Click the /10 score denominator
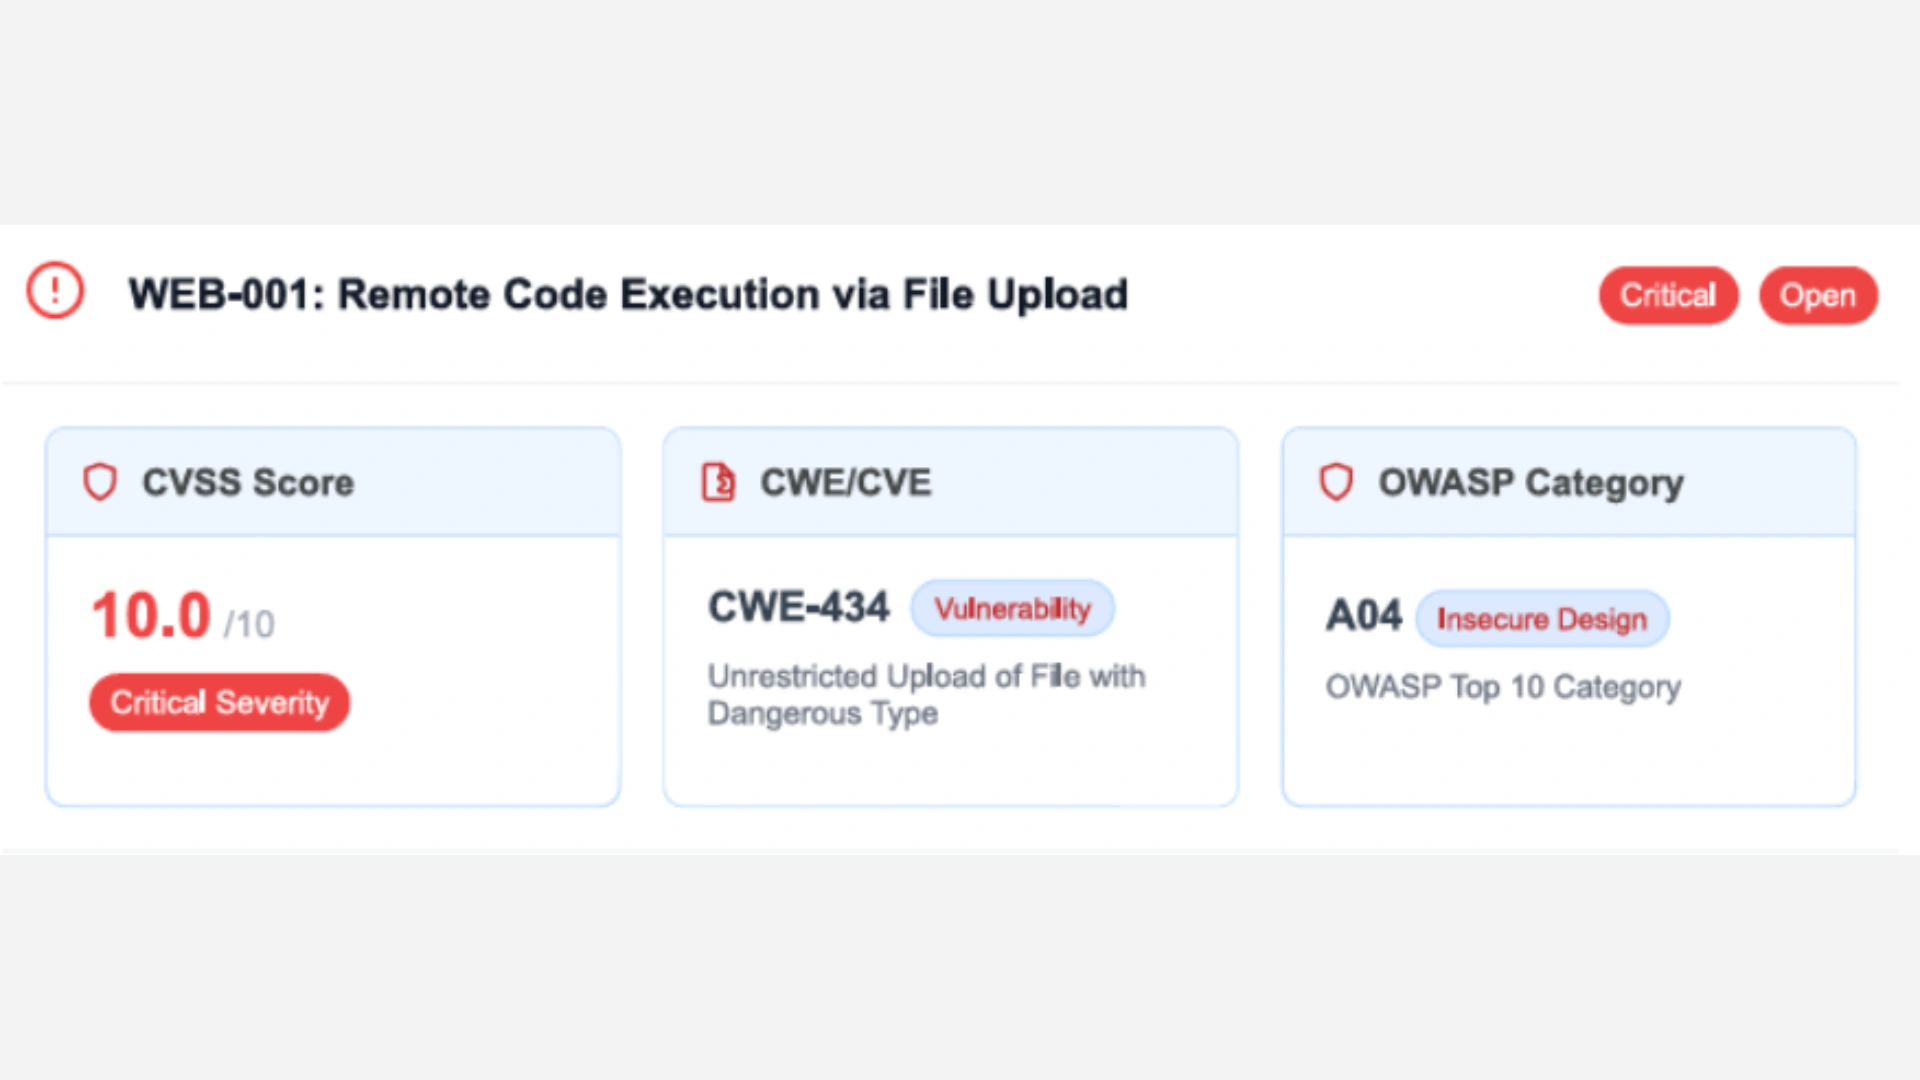Viewport: 1920px width, 1080px height. 249,625
